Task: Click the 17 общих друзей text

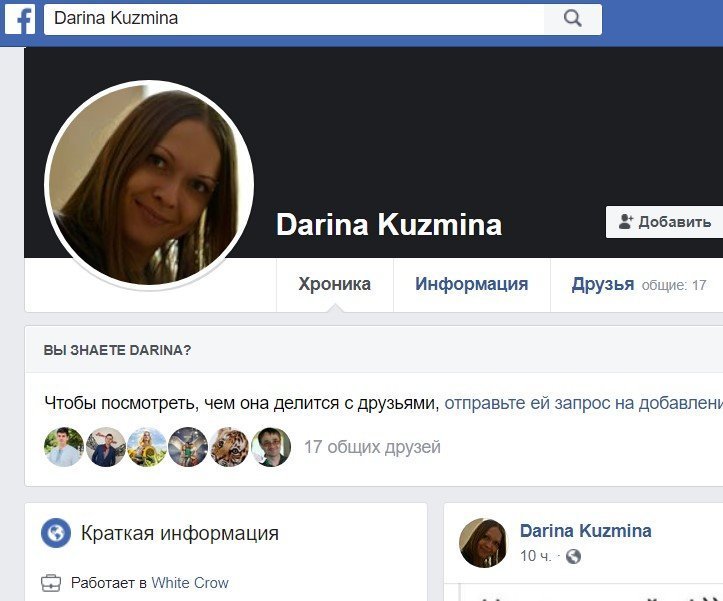Action: tap(372, 447)
